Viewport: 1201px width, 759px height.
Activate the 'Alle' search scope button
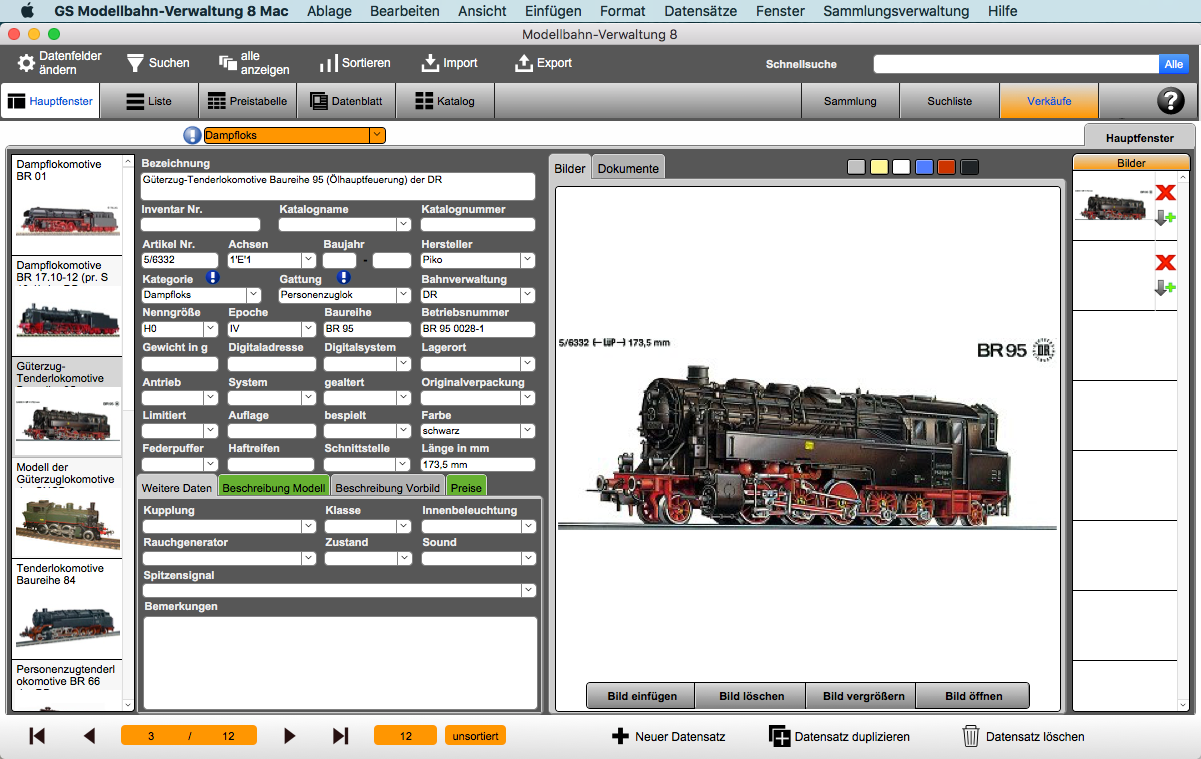(1175, 63)
